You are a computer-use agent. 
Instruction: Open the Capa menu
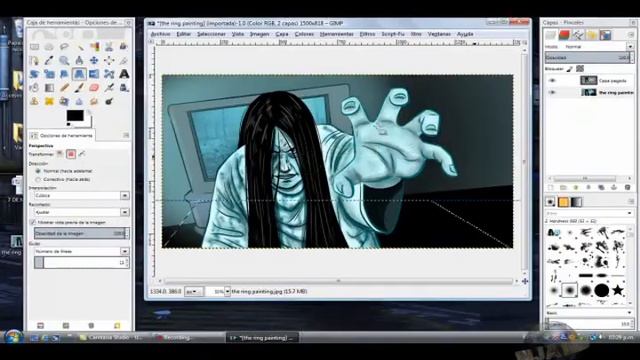(282, 34)
